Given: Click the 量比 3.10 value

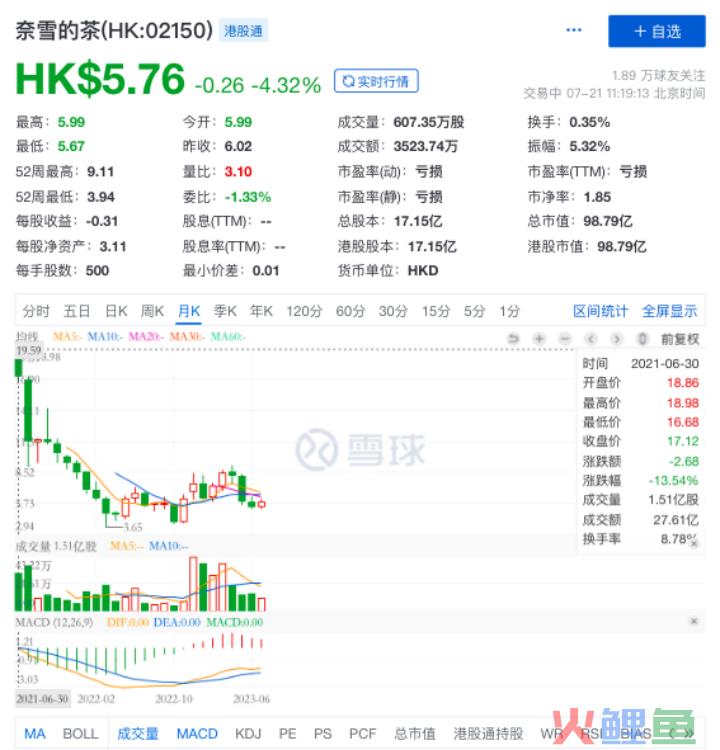Looking at the screenshot, I should 238,171.
